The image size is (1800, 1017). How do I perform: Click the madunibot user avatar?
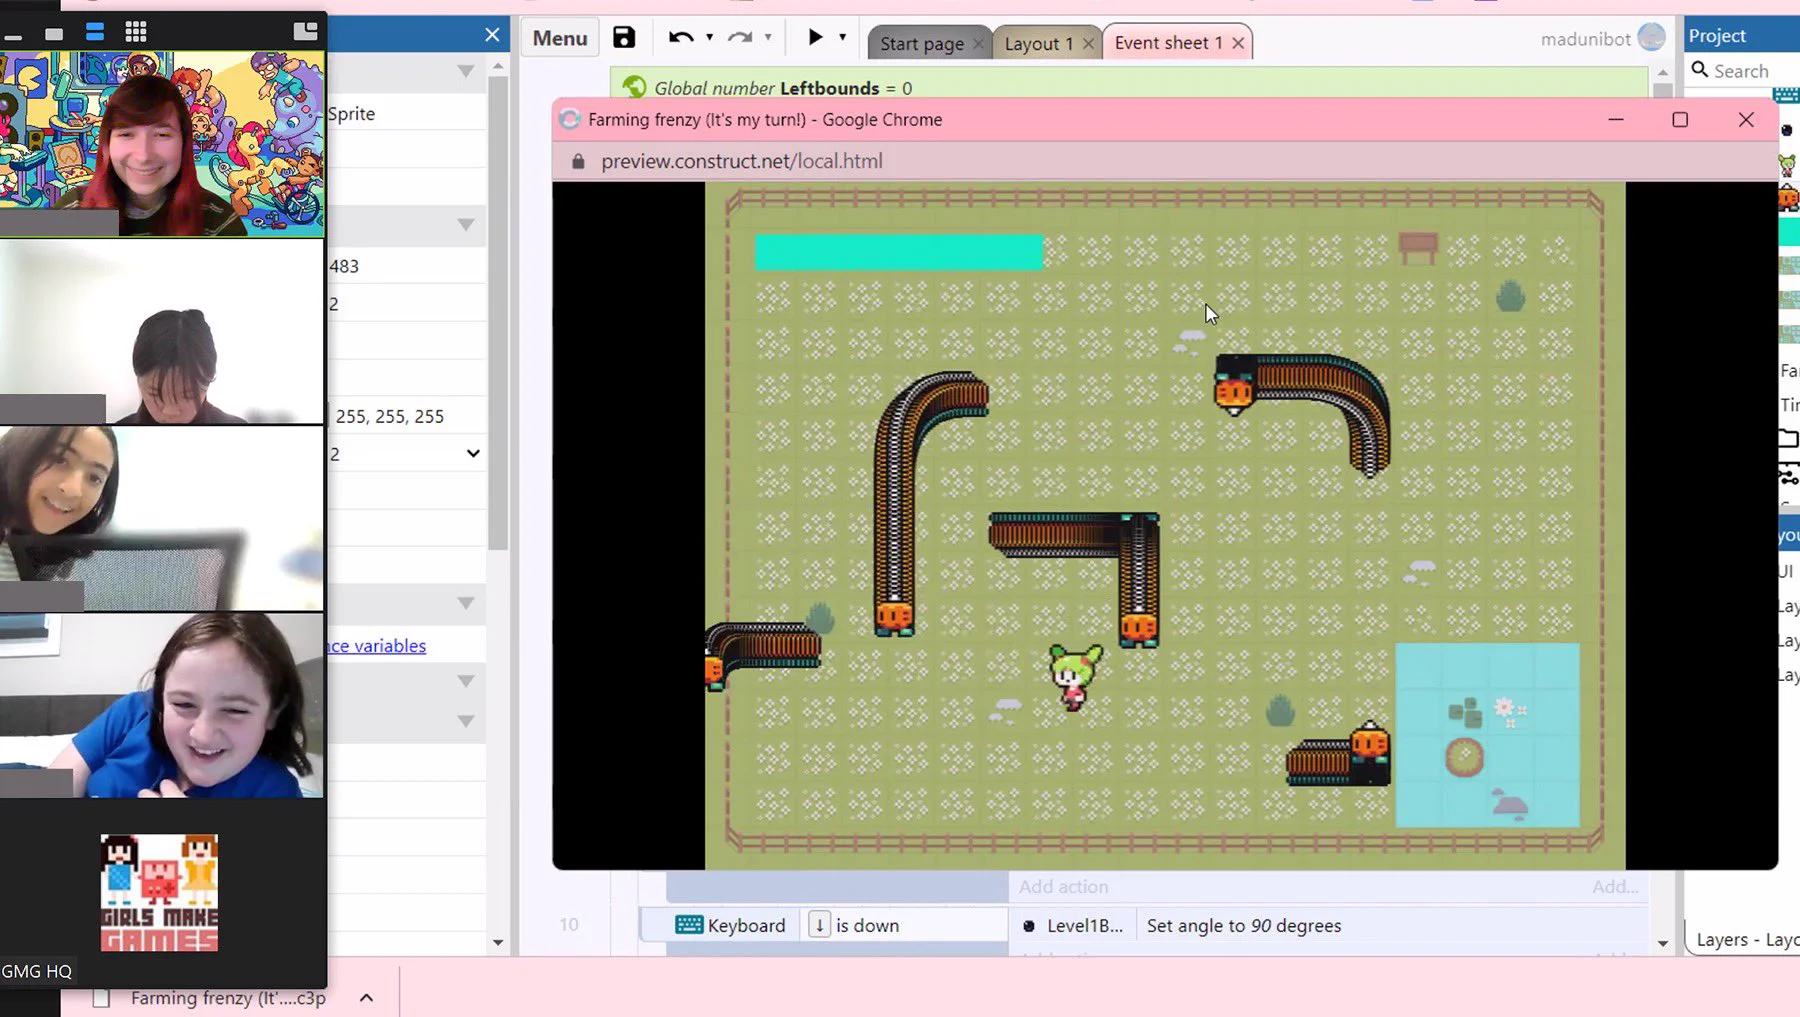click(1652, 37)
